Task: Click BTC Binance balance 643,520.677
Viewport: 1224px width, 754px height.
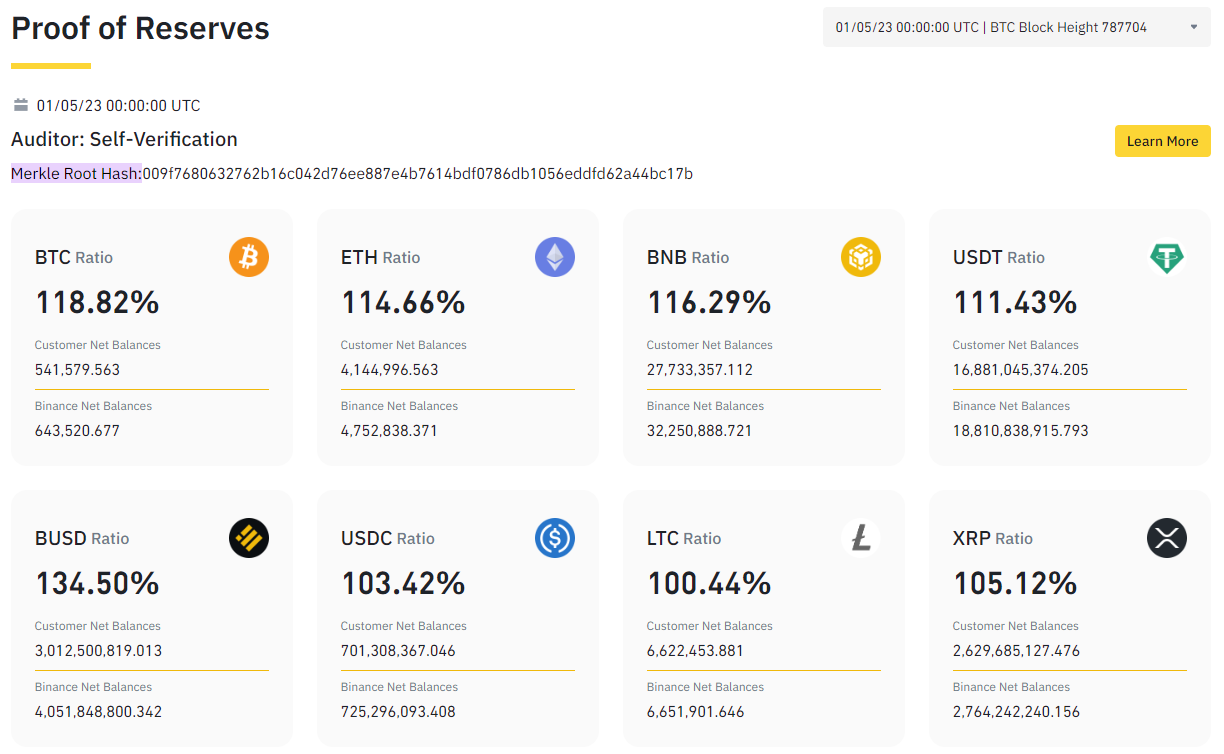Action: tap(77, 431)
